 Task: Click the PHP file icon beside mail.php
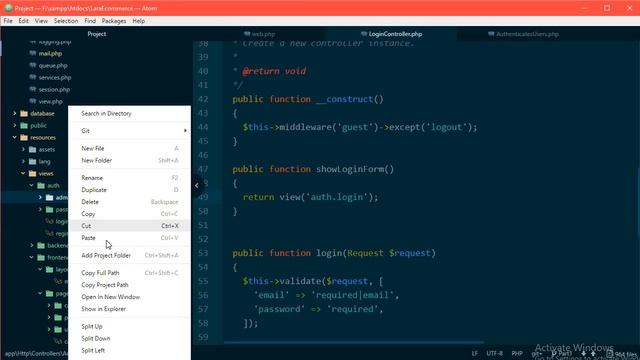click(x=33, y=53)
